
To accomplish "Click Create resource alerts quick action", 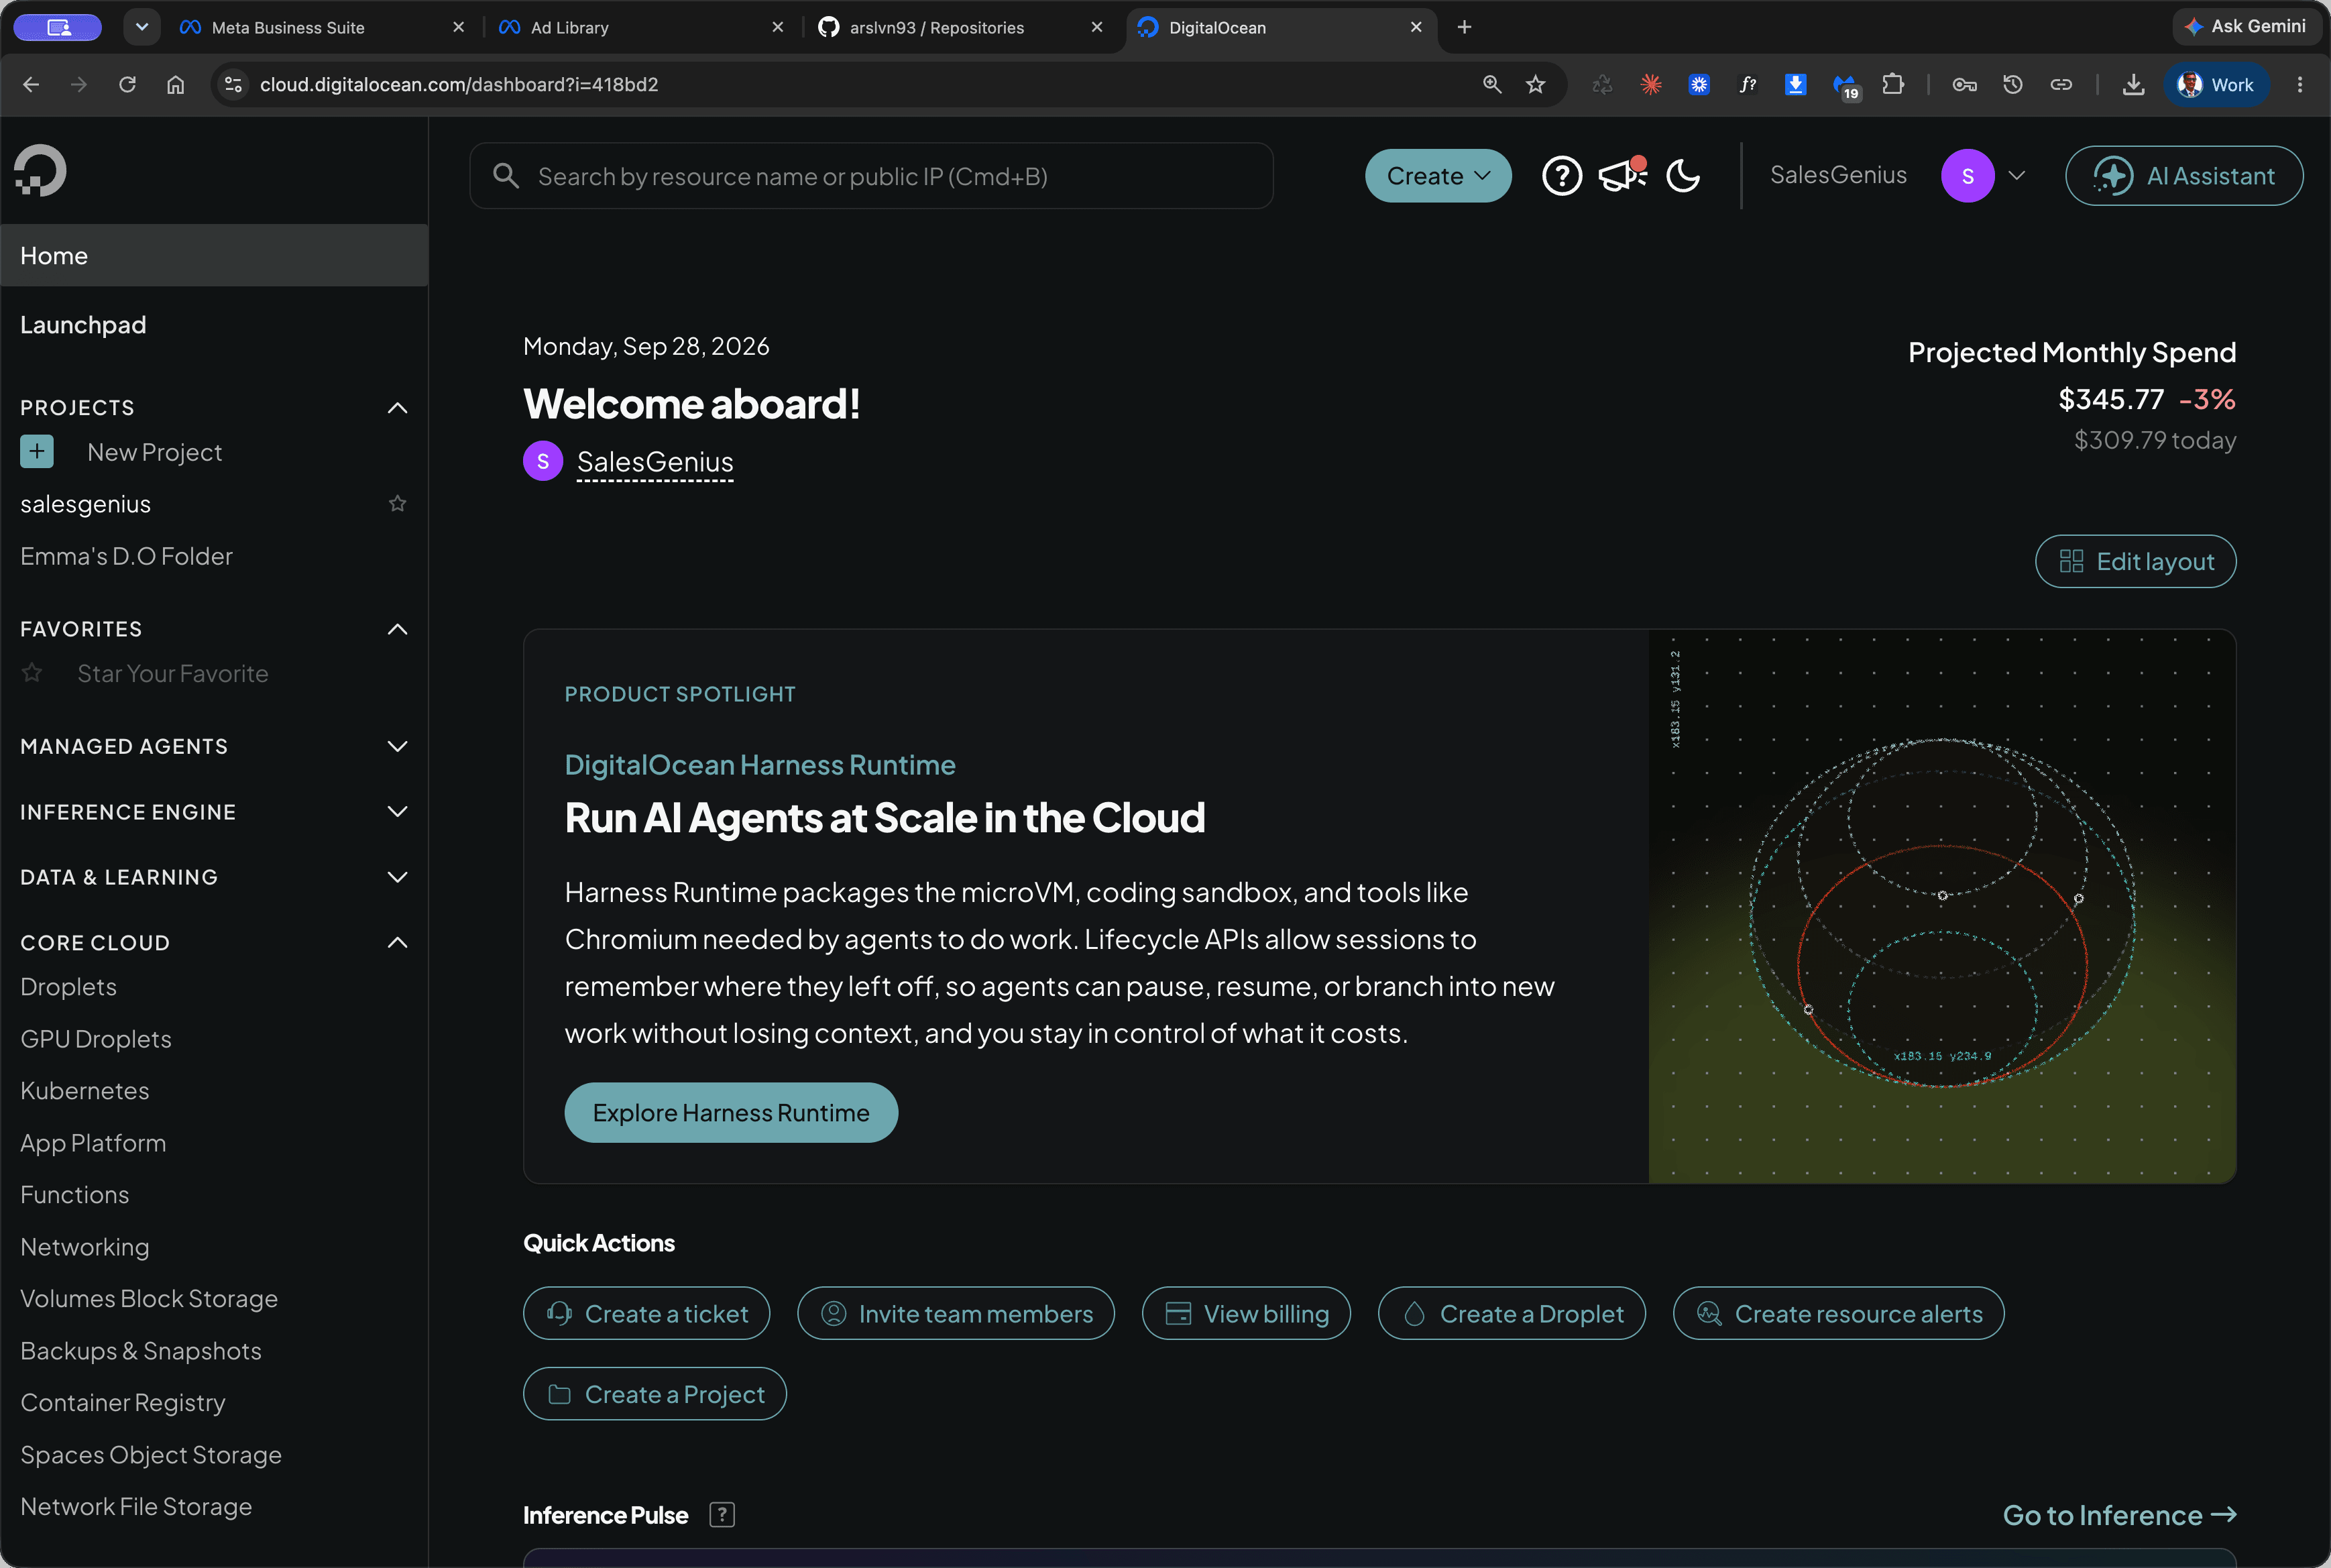I will click(x=1838, y=1314).
